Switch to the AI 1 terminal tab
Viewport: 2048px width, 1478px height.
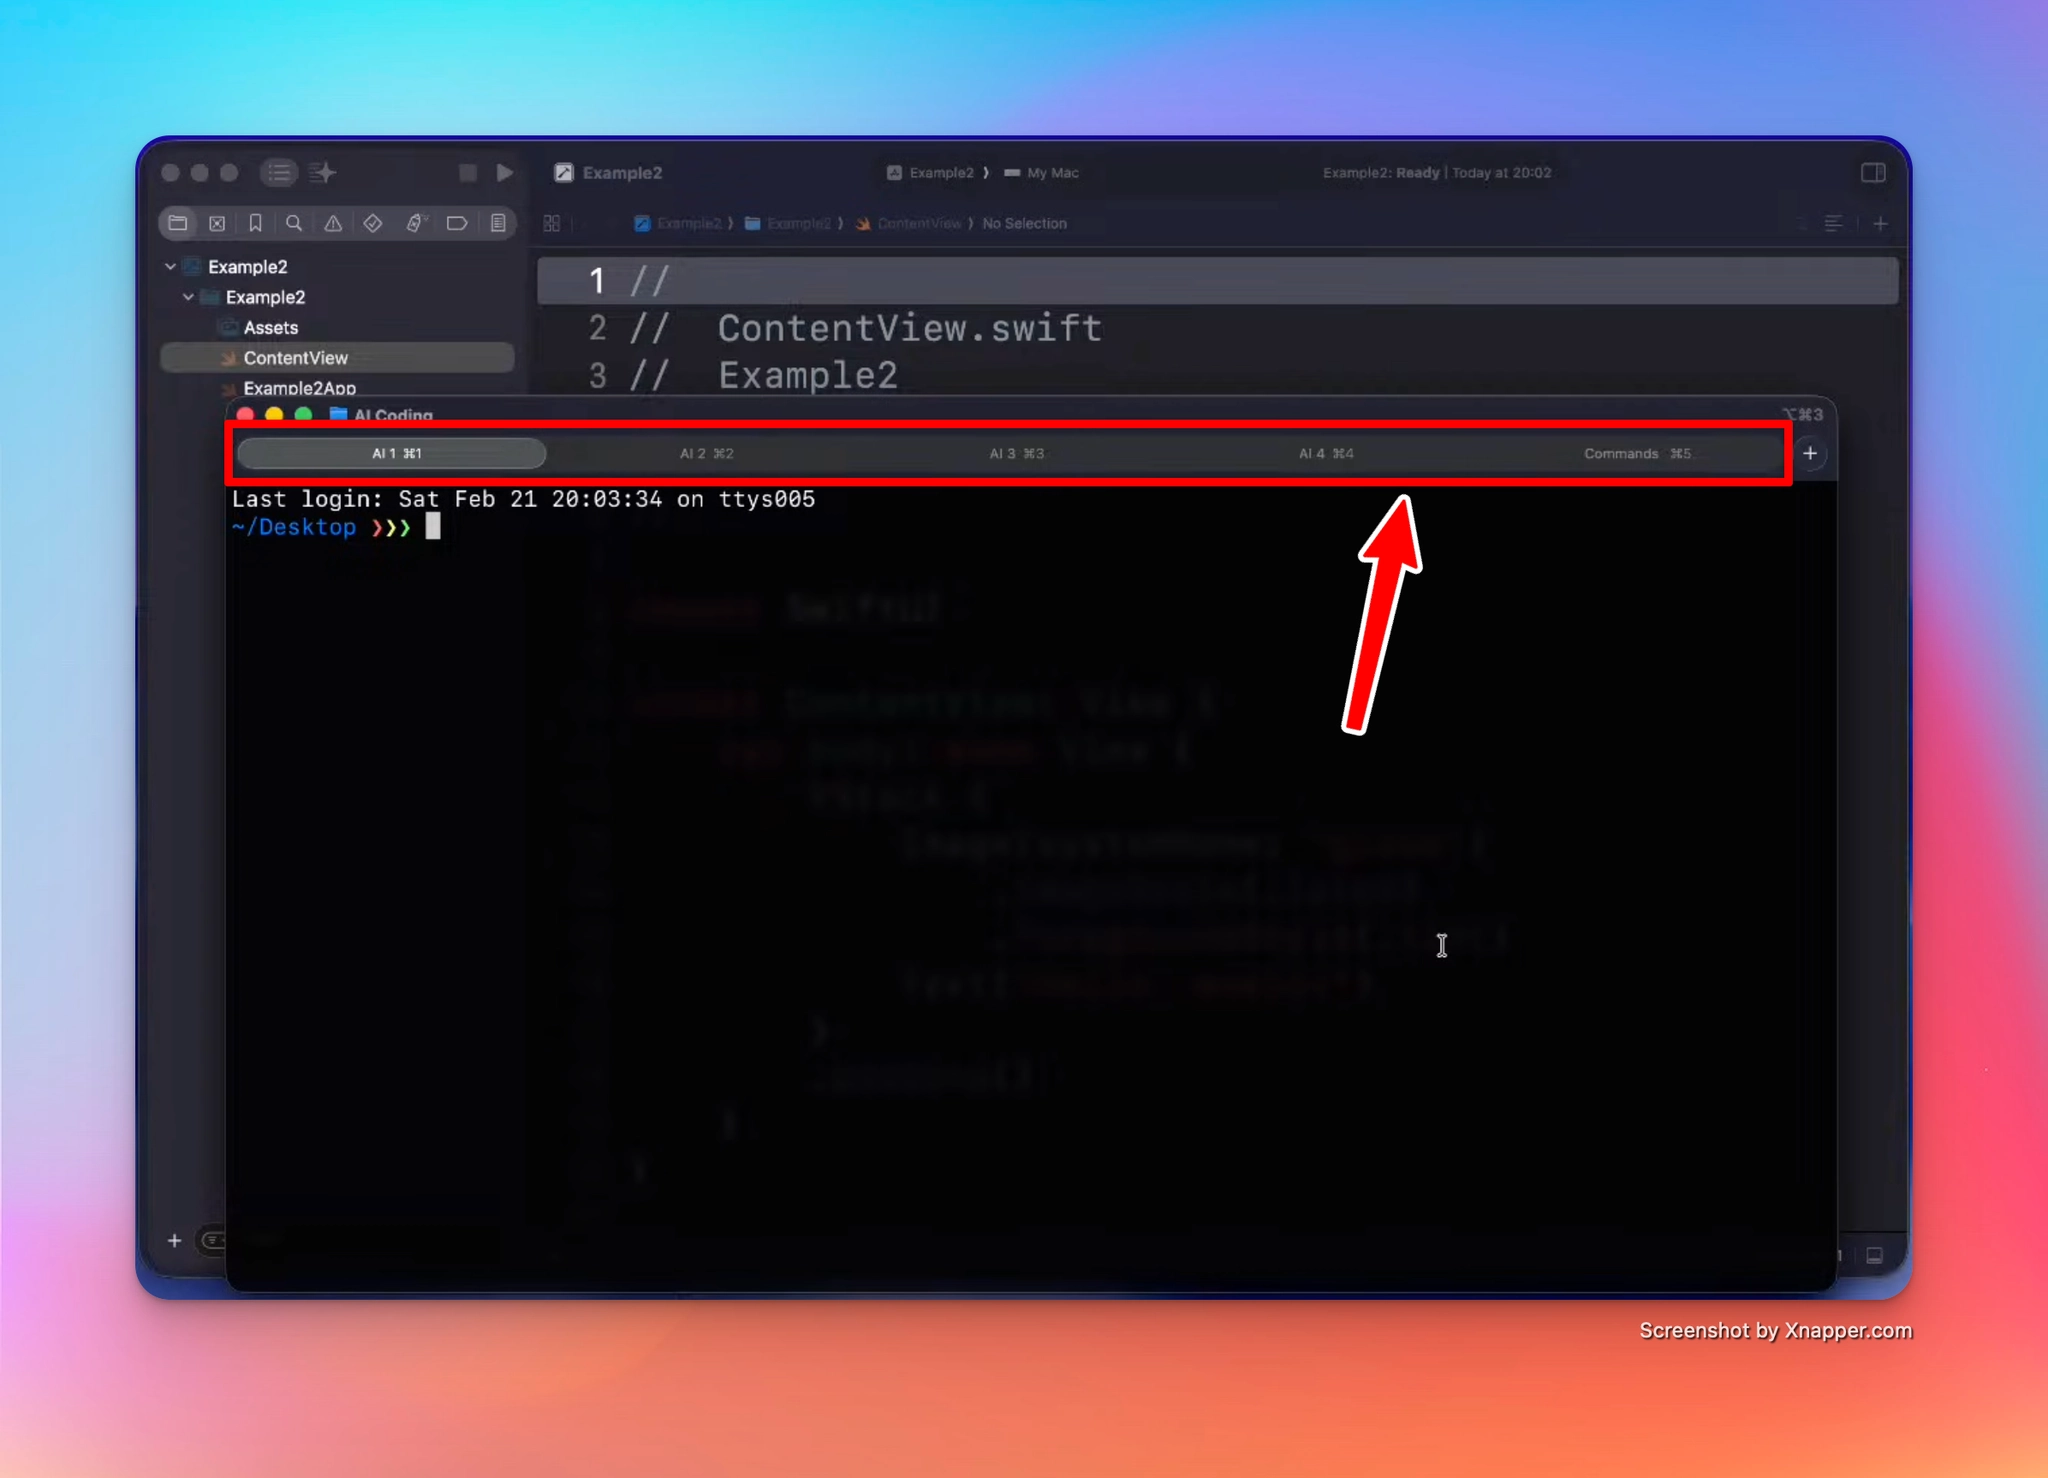392,453
